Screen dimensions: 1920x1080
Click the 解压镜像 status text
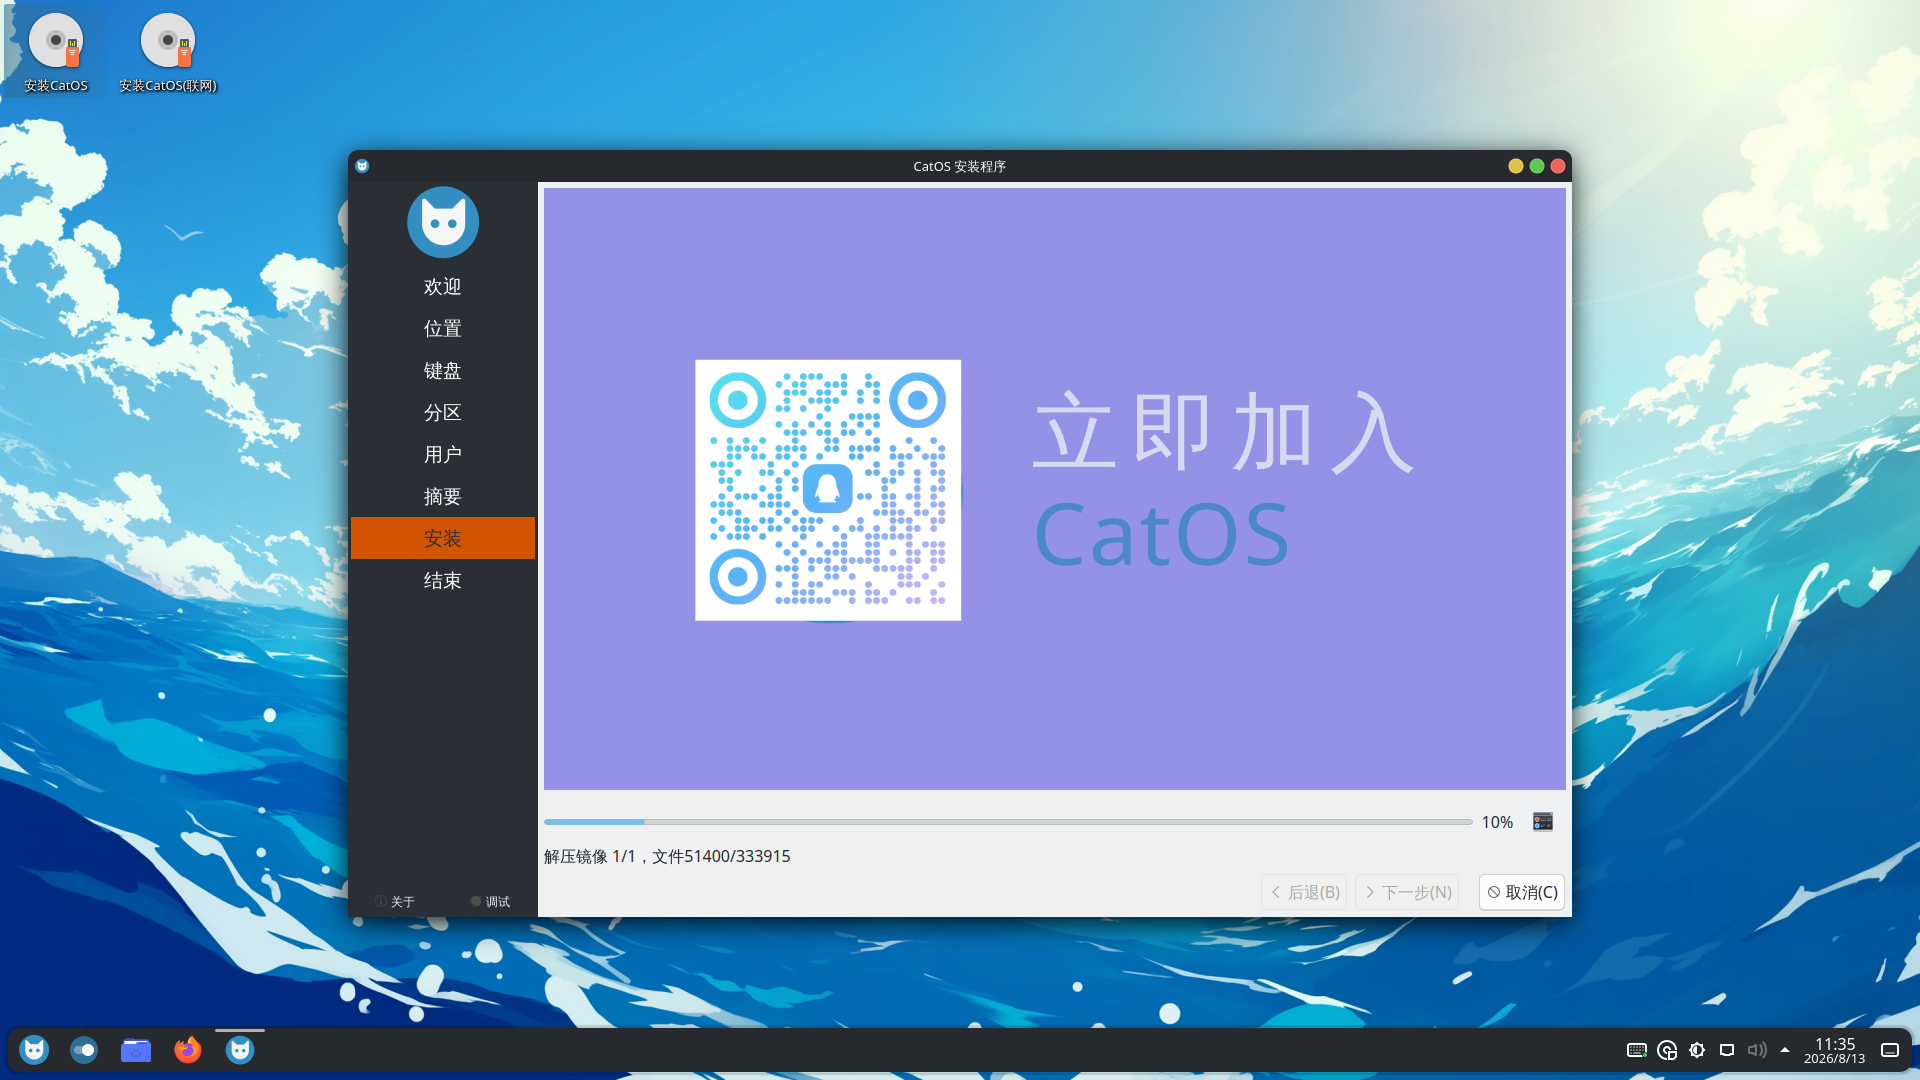tap(667, 856)
